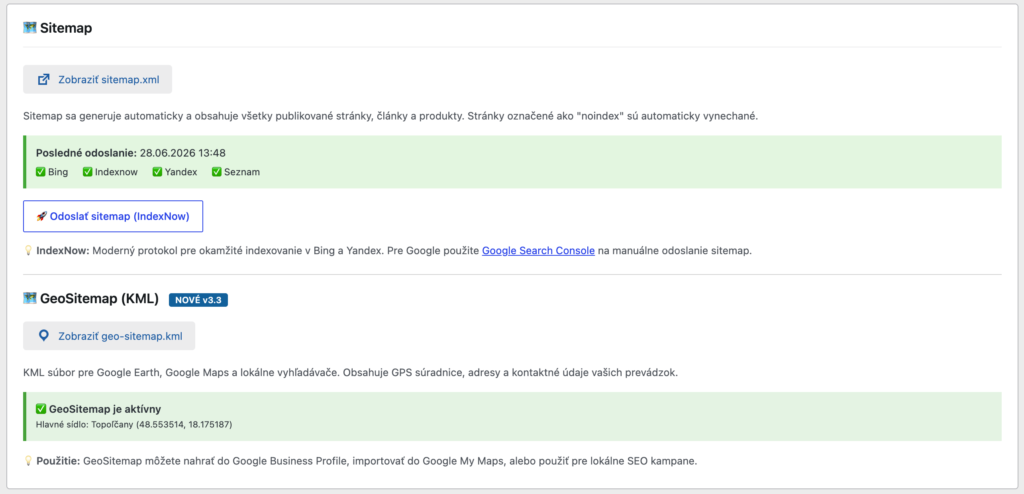The width and height of the screenshot is (1024, 494).
Task: Open the Zobraziť geo-sitemap.kml button
Action: [x=109, y=336]
